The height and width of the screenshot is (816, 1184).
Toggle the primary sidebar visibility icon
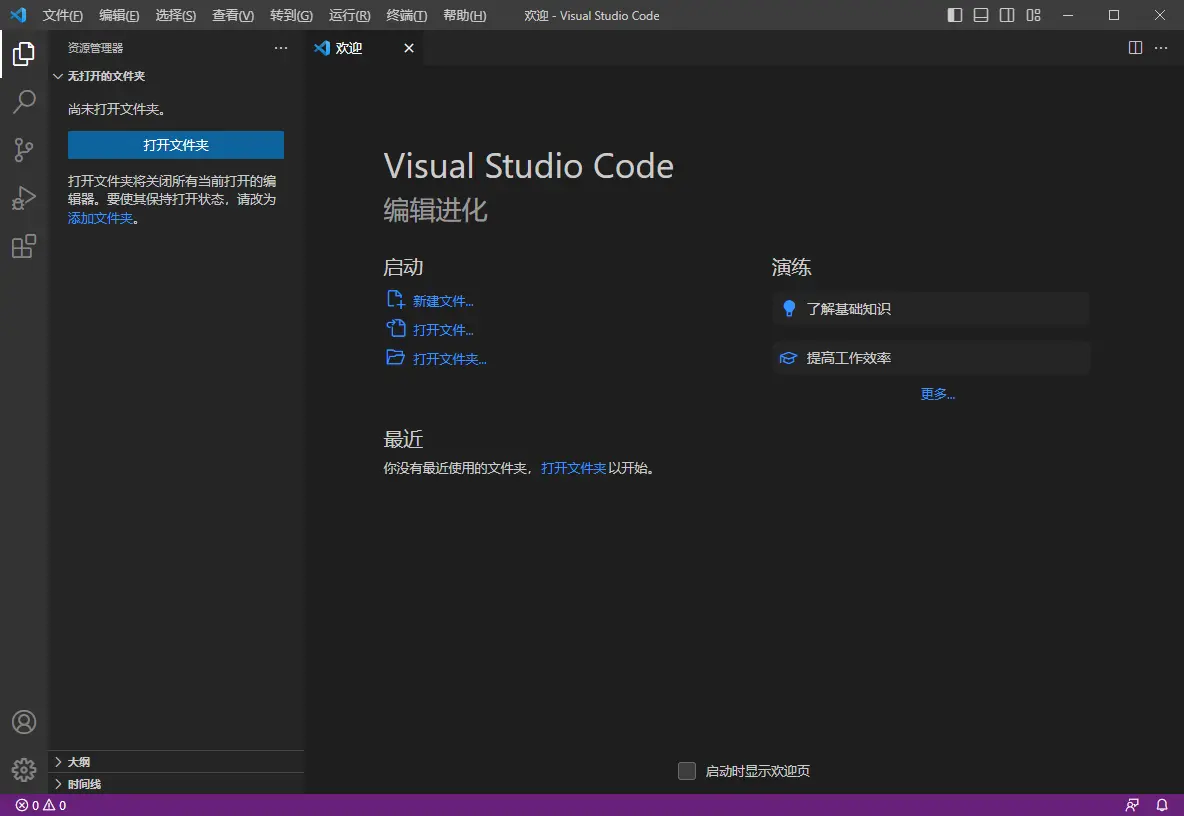pos(955,15)
